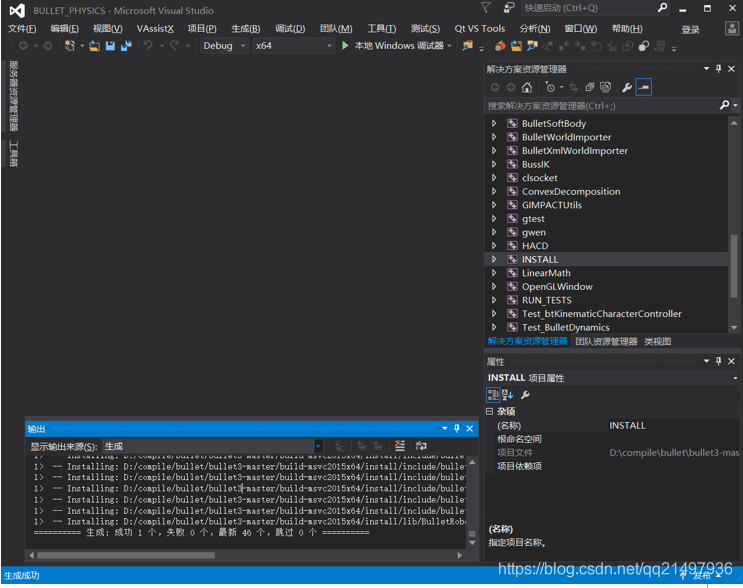Click the notifications filter funnel icon
Screen dimensions: 743x588
coord(486,8)
